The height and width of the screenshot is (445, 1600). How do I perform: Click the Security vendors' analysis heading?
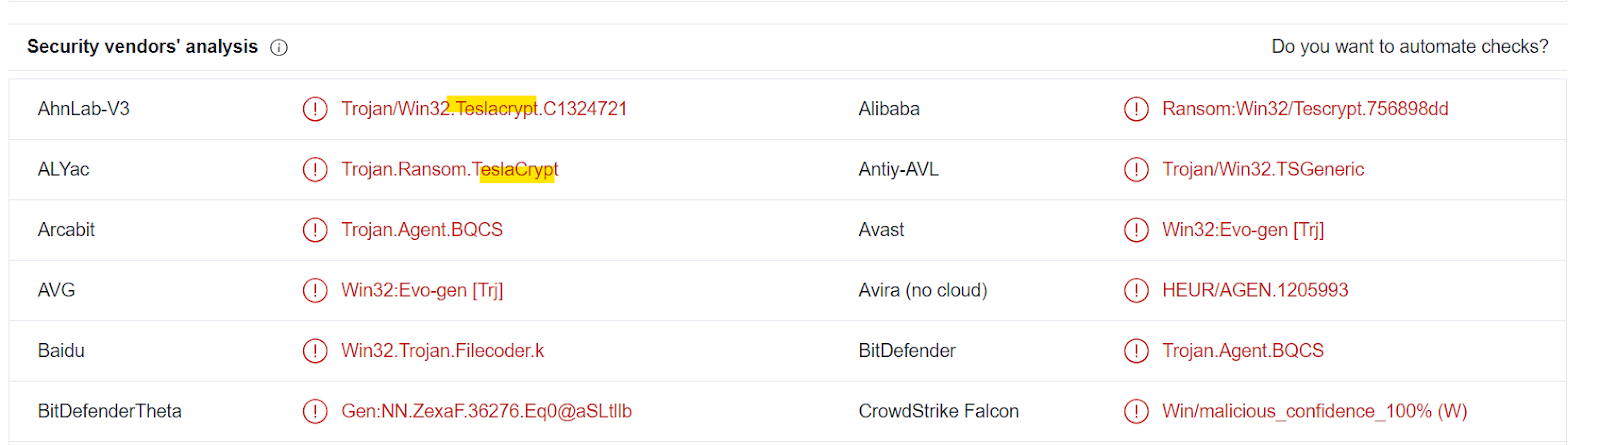click(142, 47)
